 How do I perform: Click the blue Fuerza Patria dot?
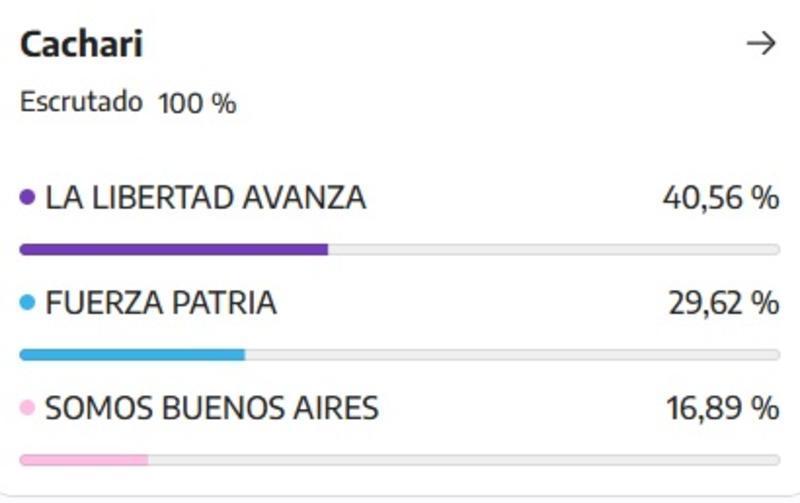click(27, 303)
